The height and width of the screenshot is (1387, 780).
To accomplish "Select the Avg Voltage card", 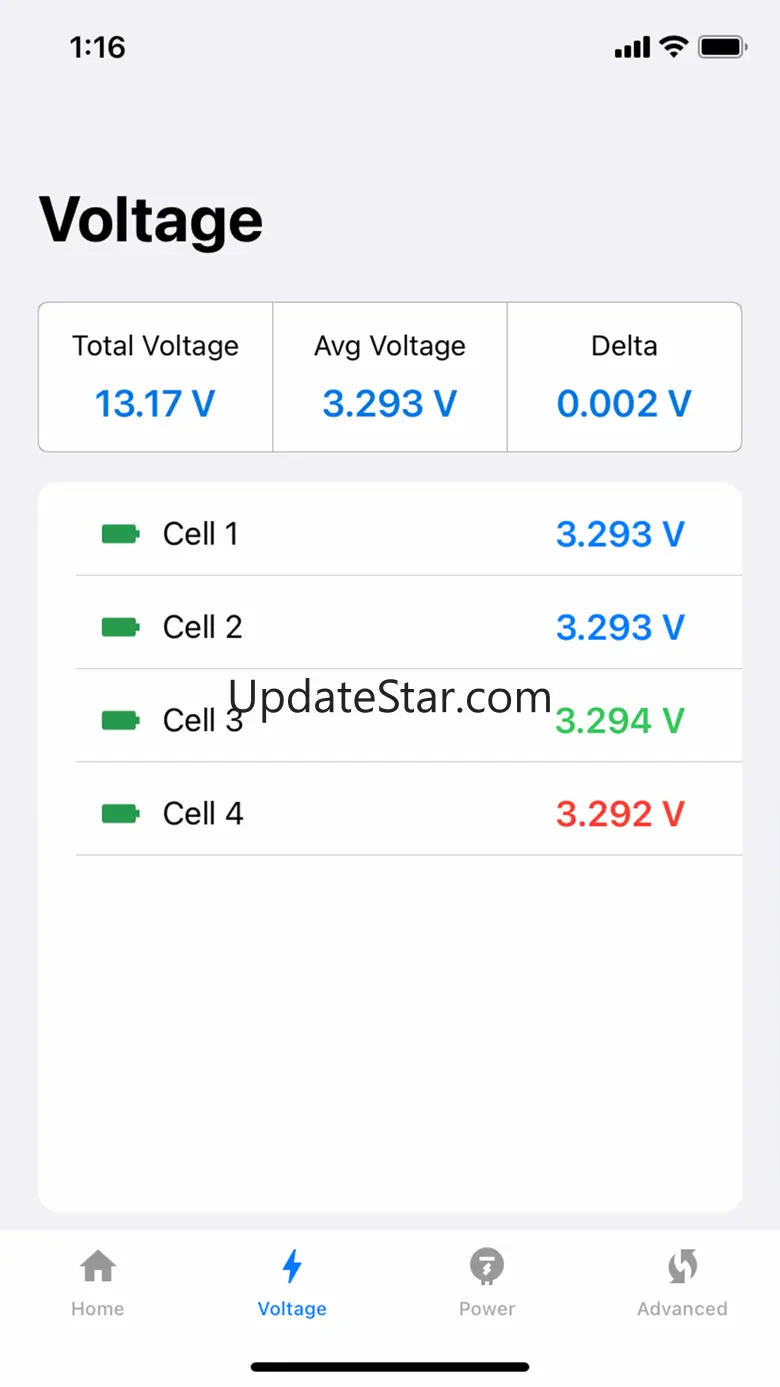I will pos(390,377).
